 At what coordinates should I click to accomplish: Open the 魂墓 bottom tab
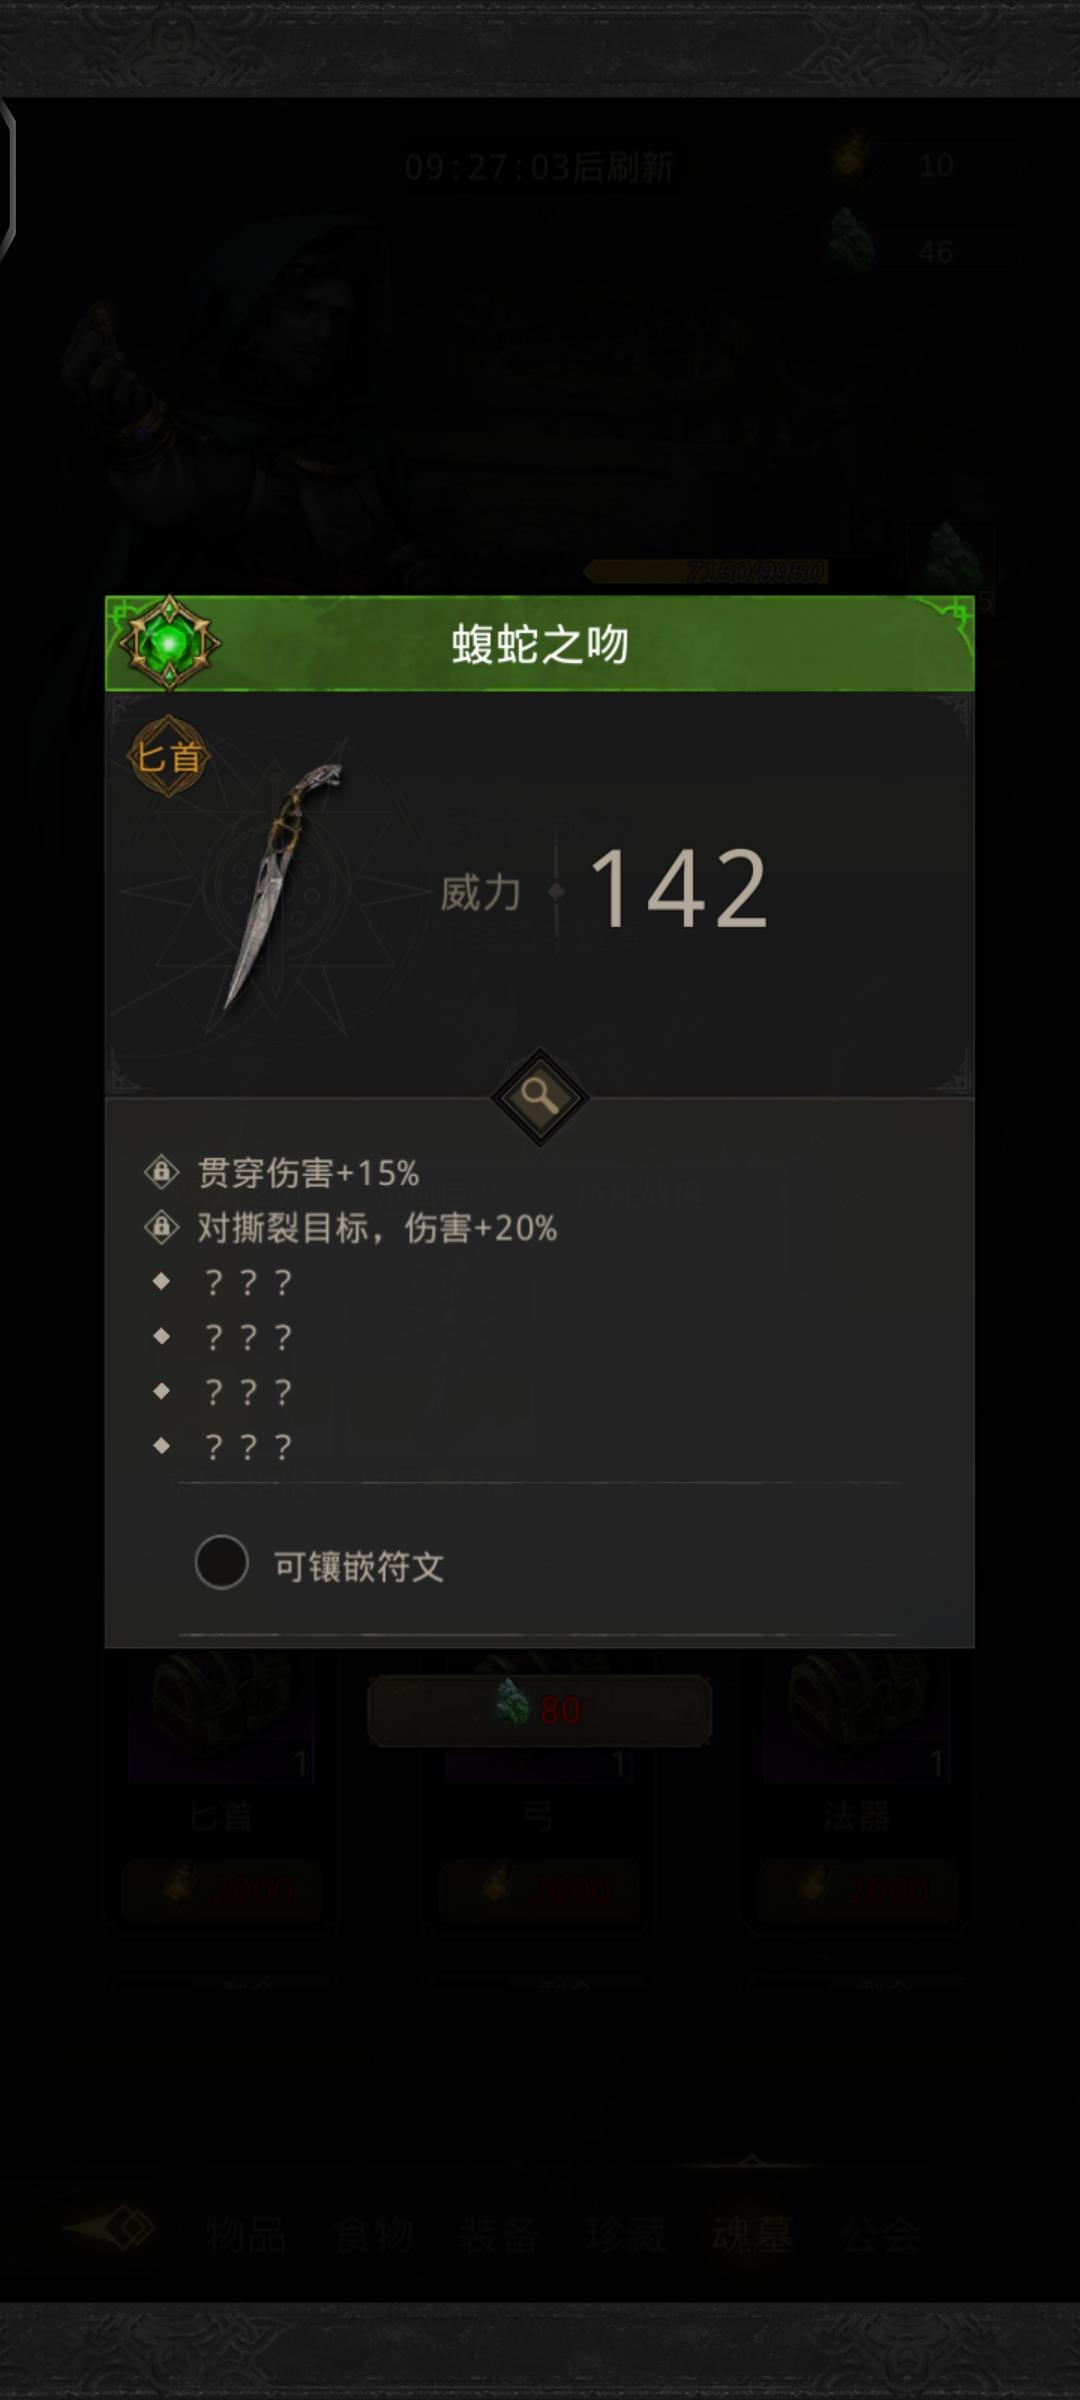(752, 2234)
